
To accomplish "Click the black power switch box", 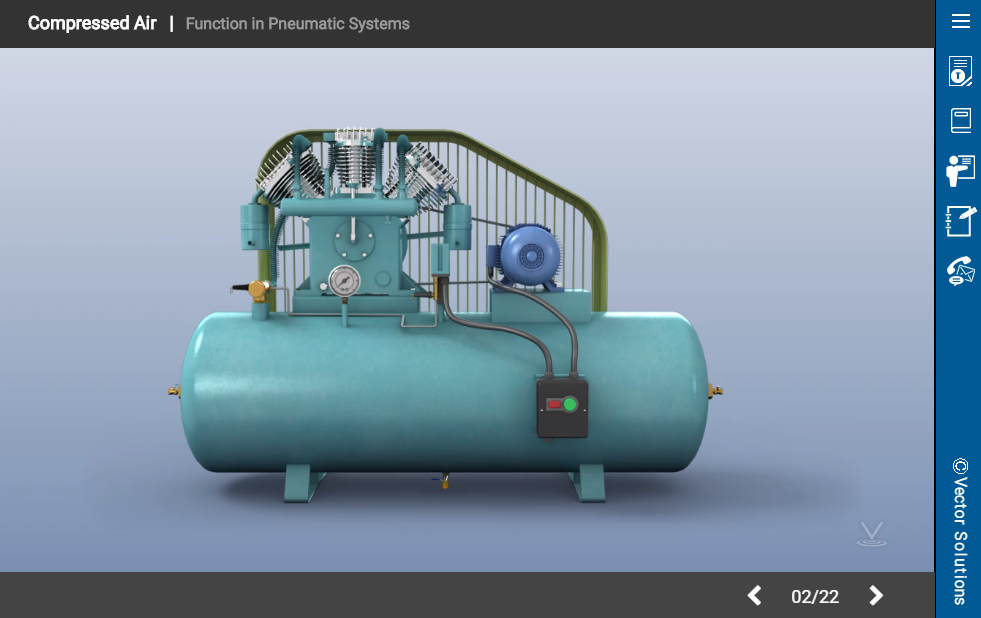I will 562,407.
